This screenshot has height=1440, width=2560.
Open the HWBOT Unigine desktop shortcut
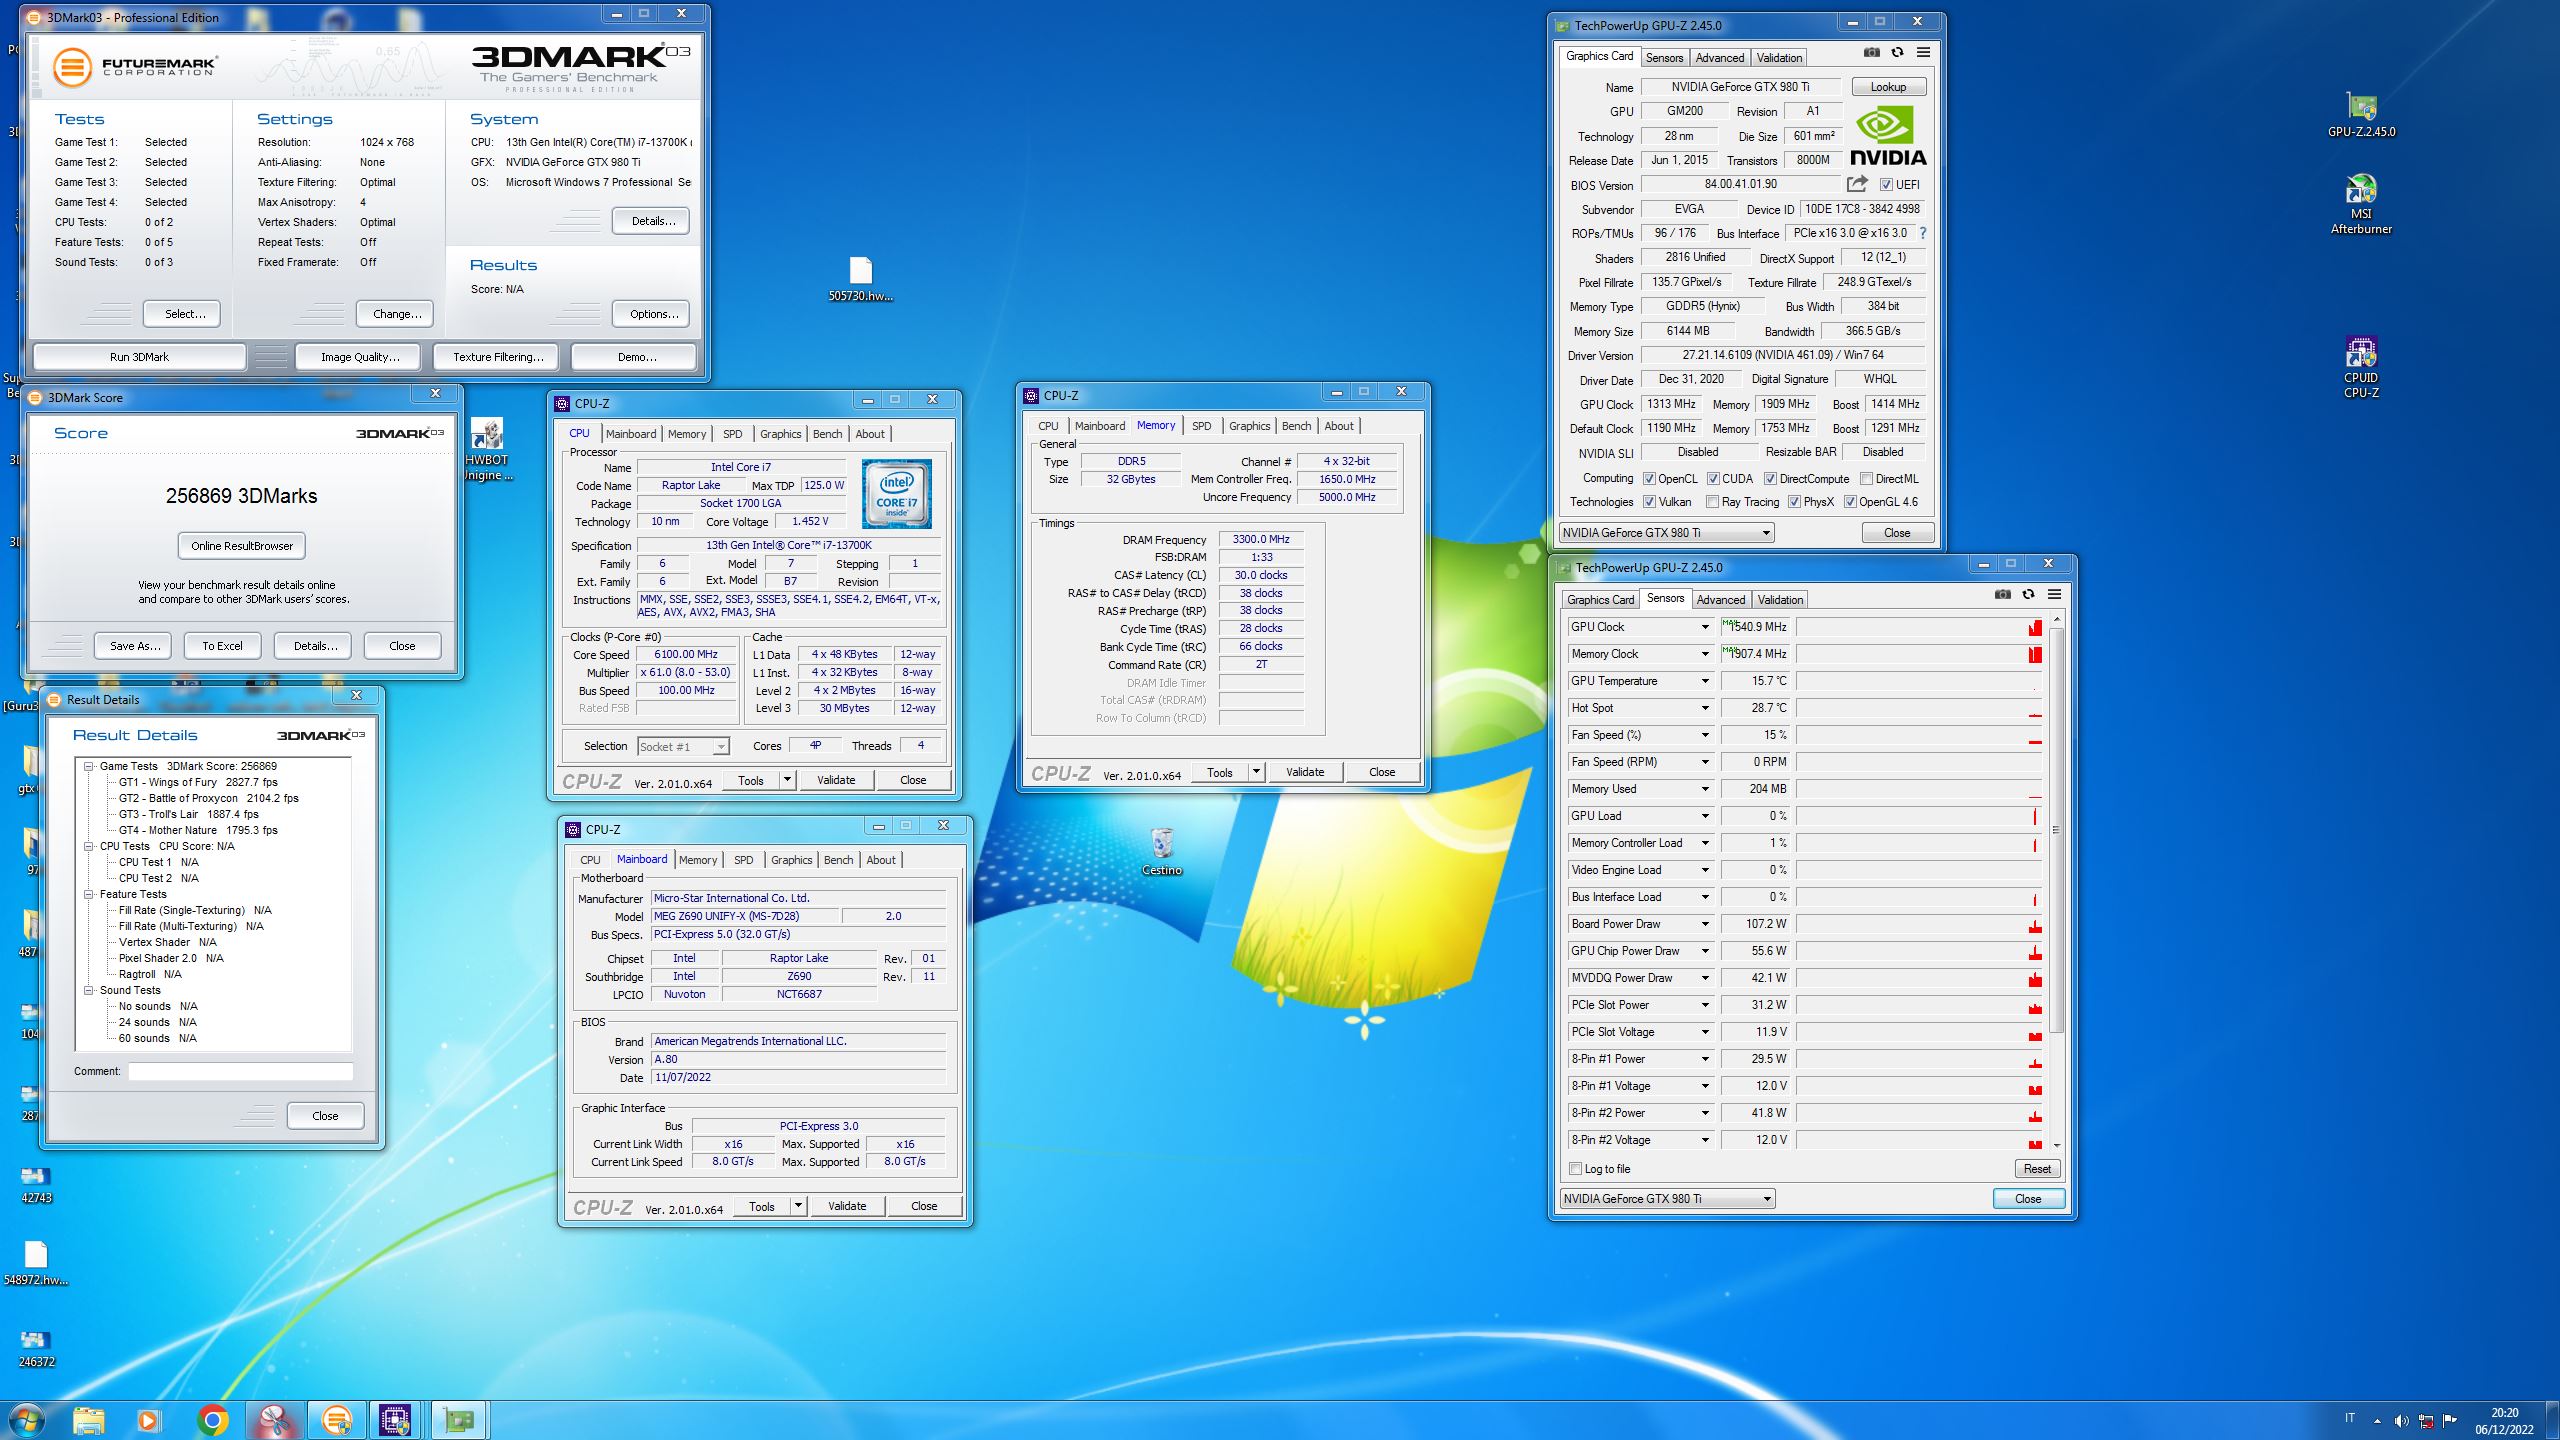[488, 449]
